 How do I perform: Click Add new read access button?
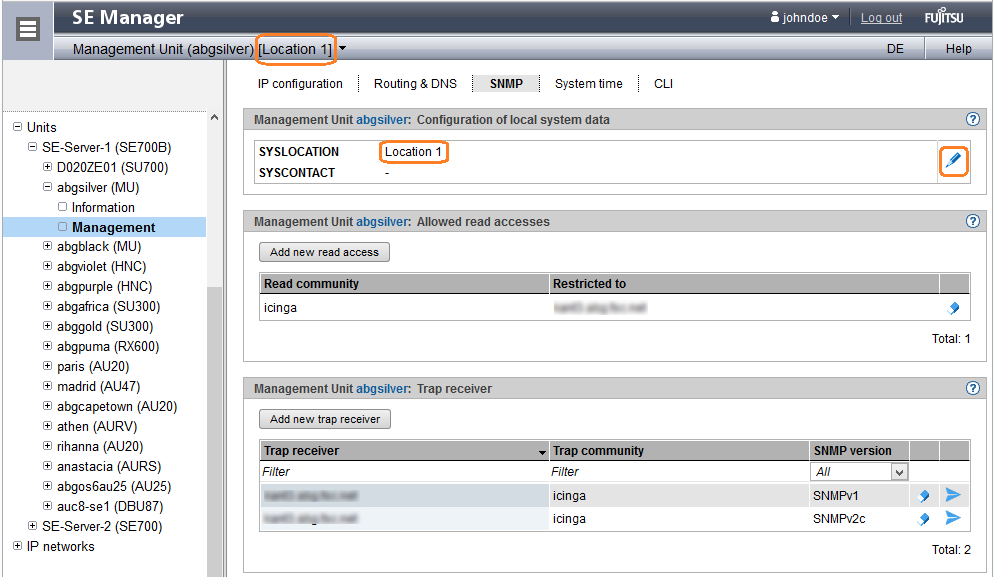[324, 252]
